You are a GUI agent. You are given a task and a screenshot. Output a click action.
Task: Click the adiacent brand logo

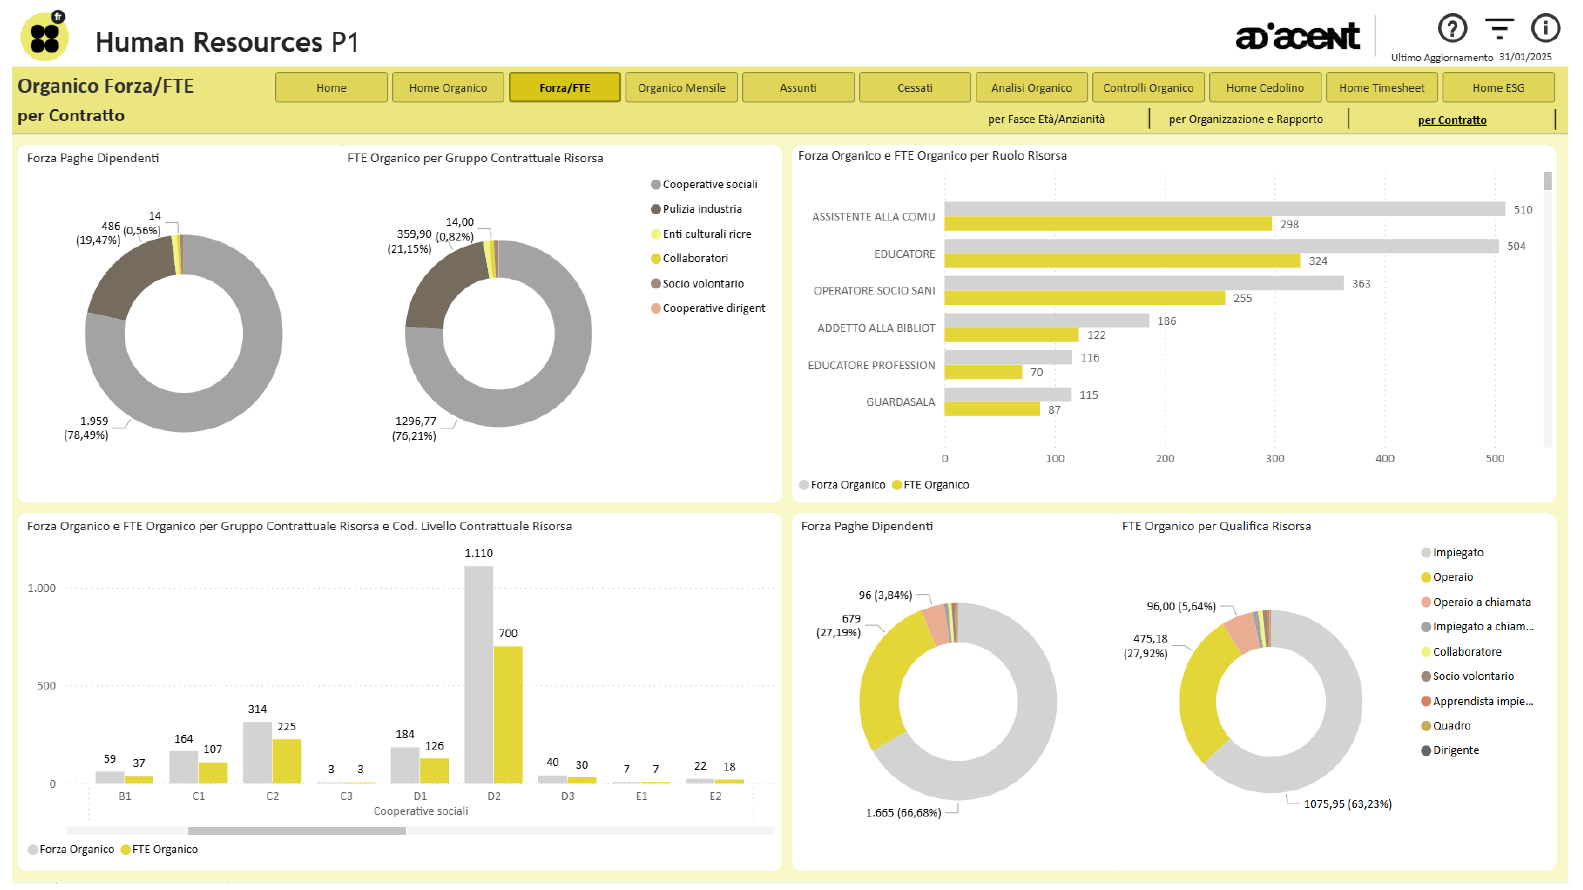tap(1297, 37)
